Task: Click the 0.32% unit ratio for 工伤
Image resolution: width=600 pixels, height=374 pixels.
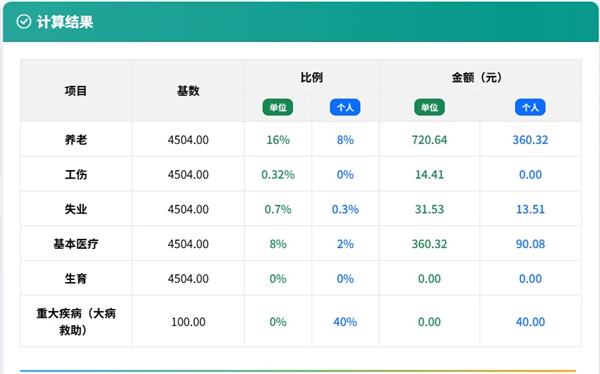Action: 278,175
